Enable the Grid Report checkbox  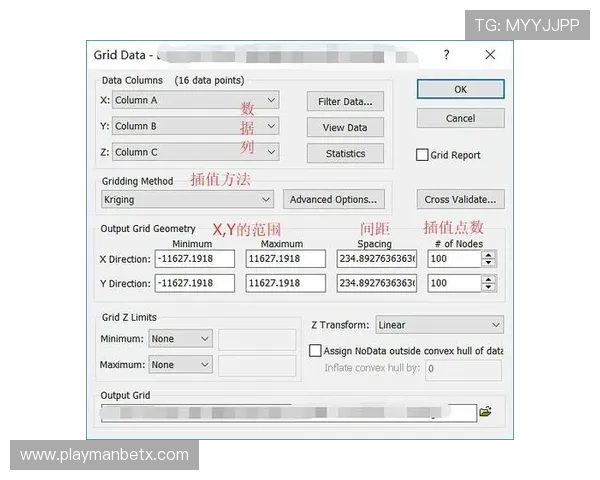[x=423, y=155]
